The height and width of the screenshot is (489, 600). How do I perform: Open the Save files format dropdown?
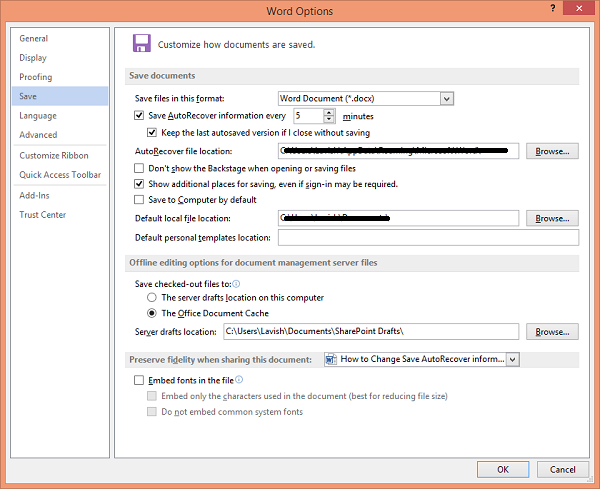click(447, 99)
